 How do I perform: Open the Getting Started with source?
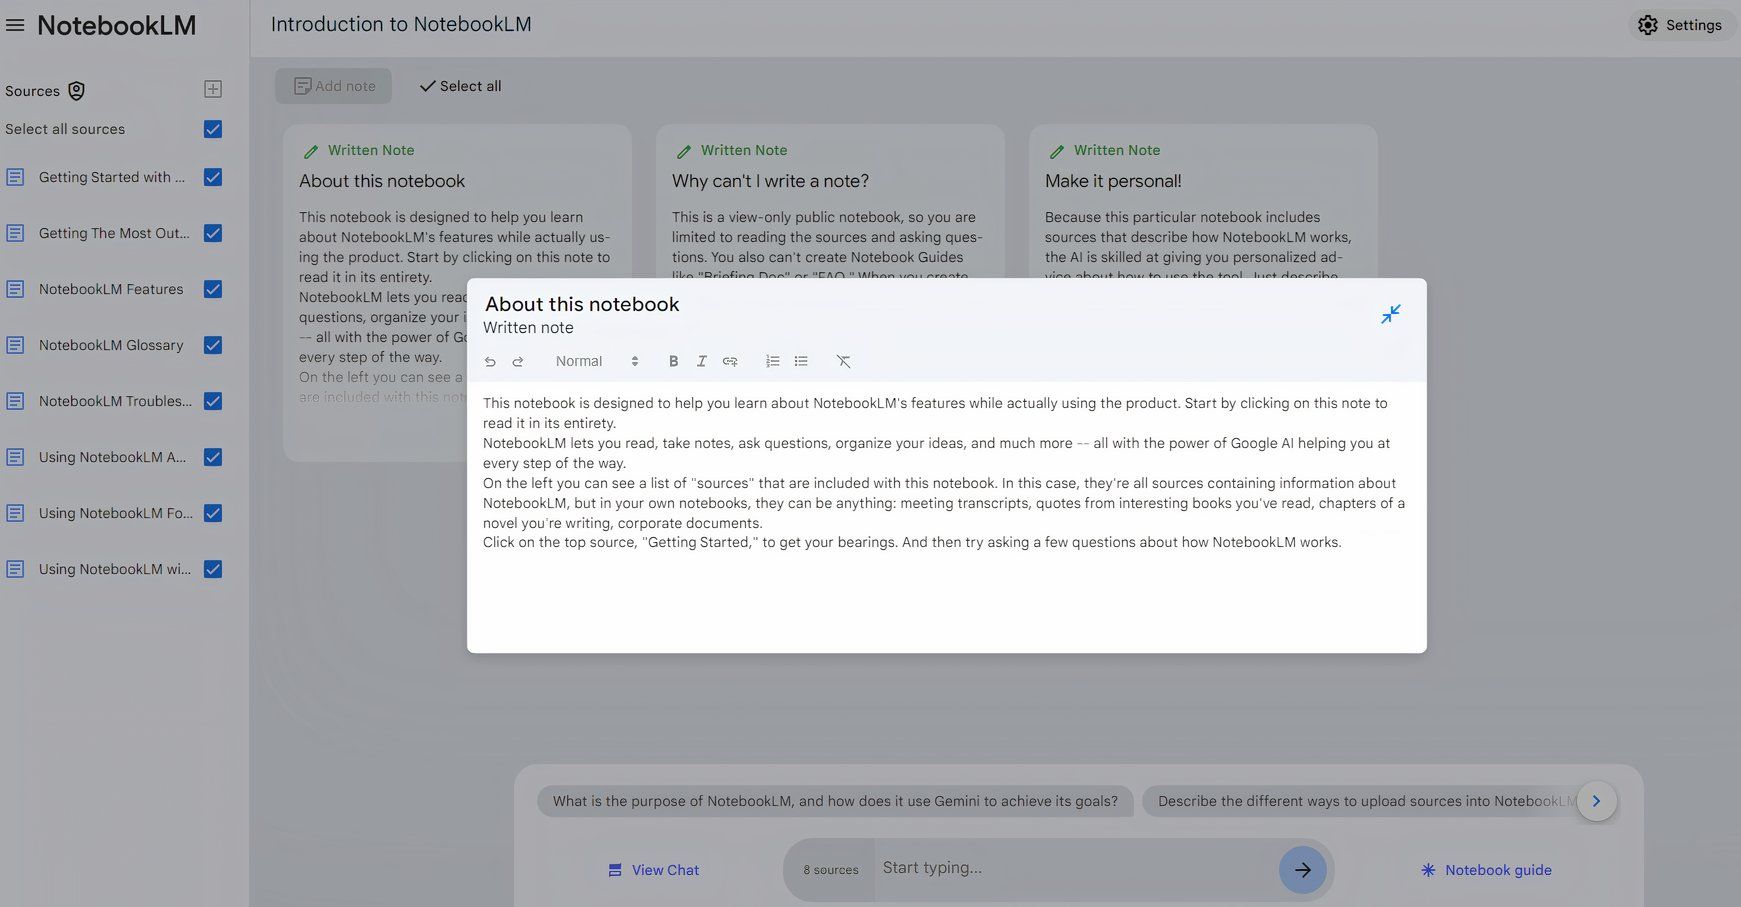pyautogui.click(x=112, y=177)
